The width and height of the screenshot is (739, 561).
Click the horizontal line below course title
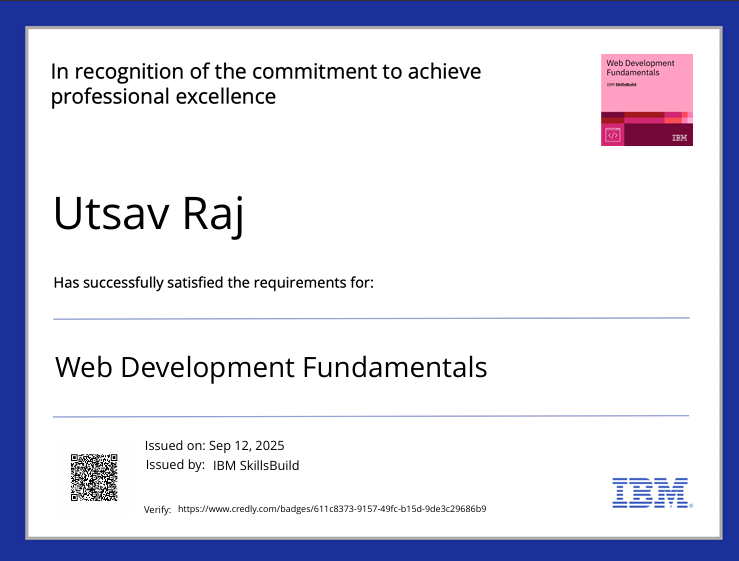pyautogui.click(x=370, y=415)
